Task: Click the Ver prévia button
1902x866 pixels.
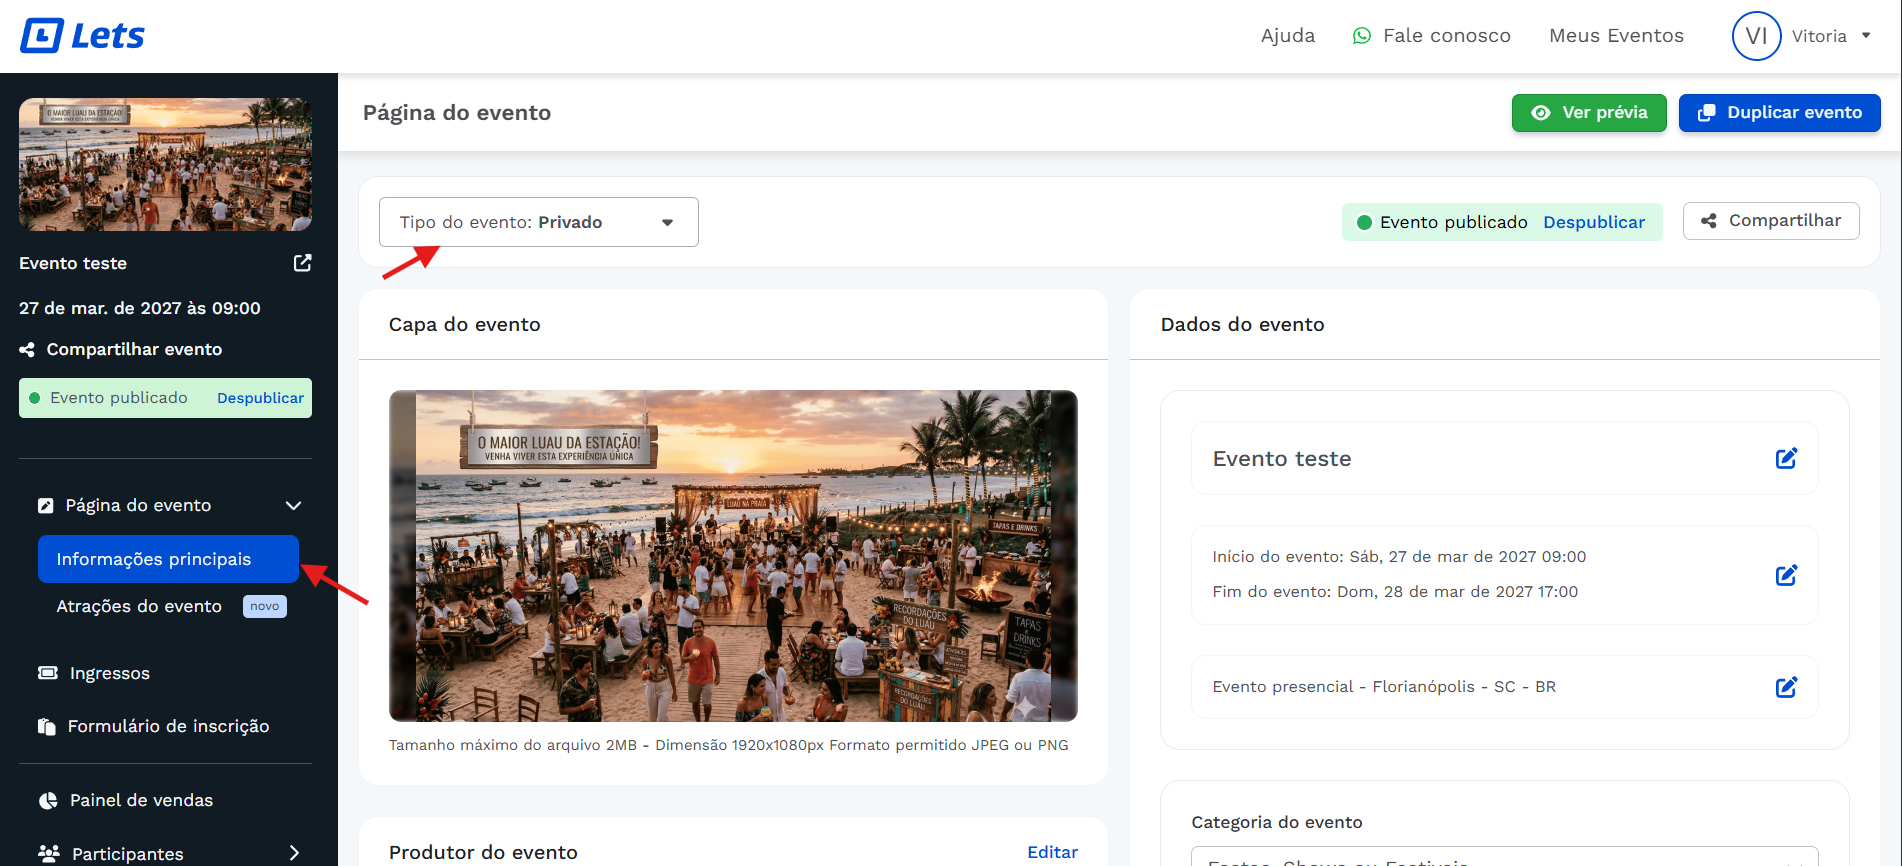Action: (1588, 113)
